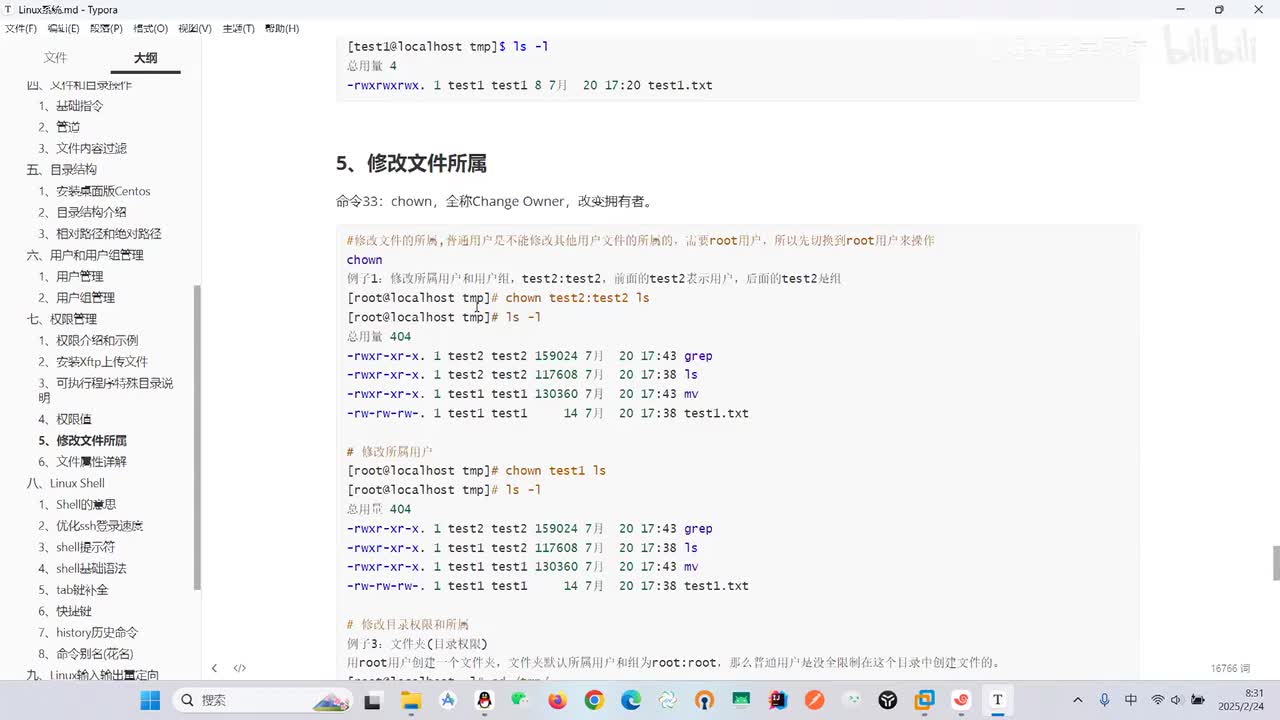
Task: Open WeChat from the taskbar
Action: click(521, 701)
